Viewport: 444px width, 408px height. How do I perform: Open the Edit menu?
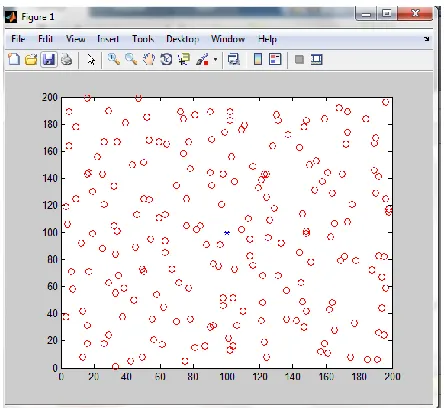point(45,39)
